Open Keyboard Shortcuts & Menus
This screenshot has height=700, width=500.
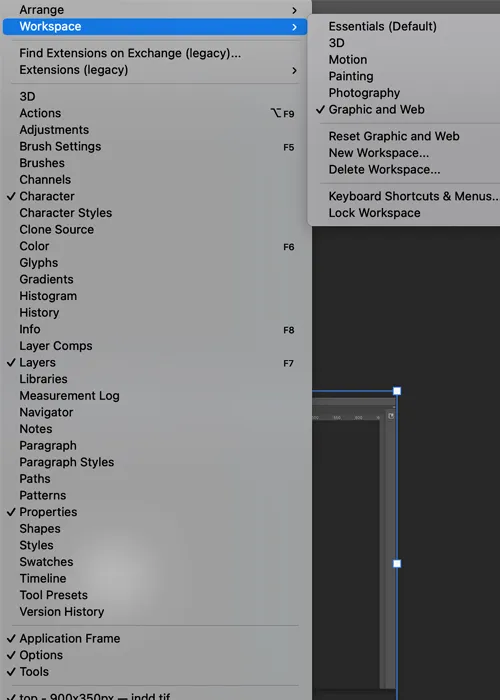414,196
